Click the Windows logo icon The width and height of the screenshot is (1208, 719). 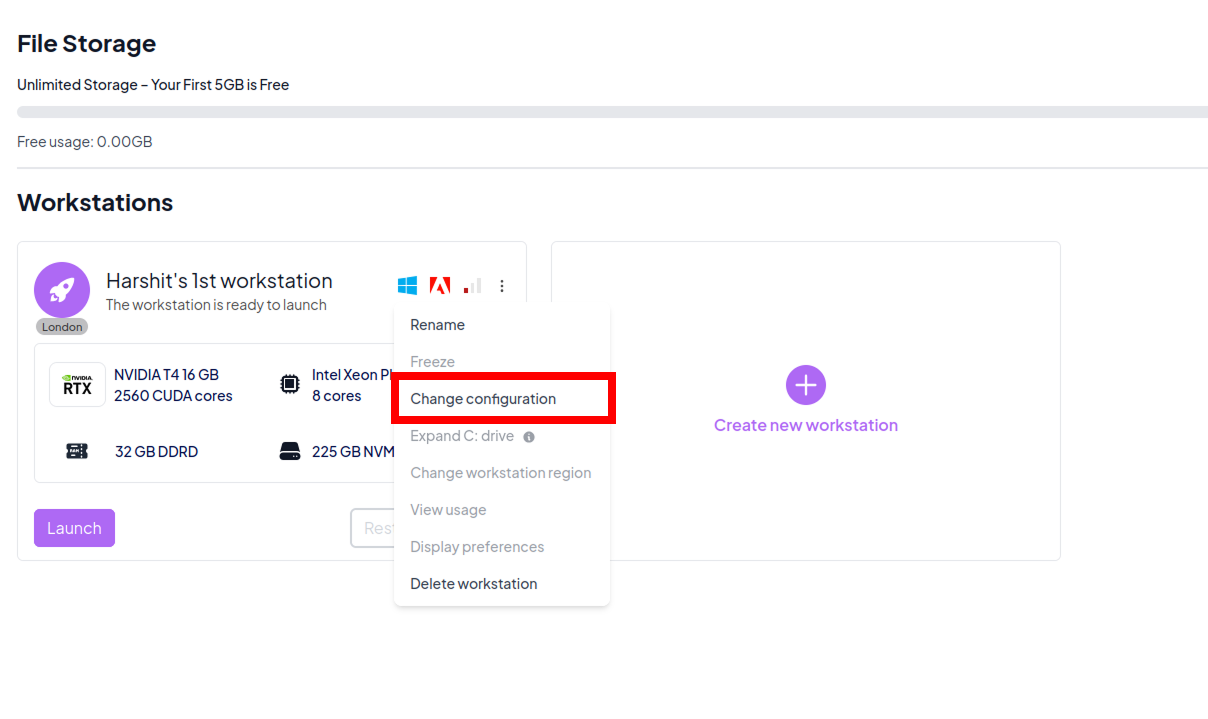point(407,286)
